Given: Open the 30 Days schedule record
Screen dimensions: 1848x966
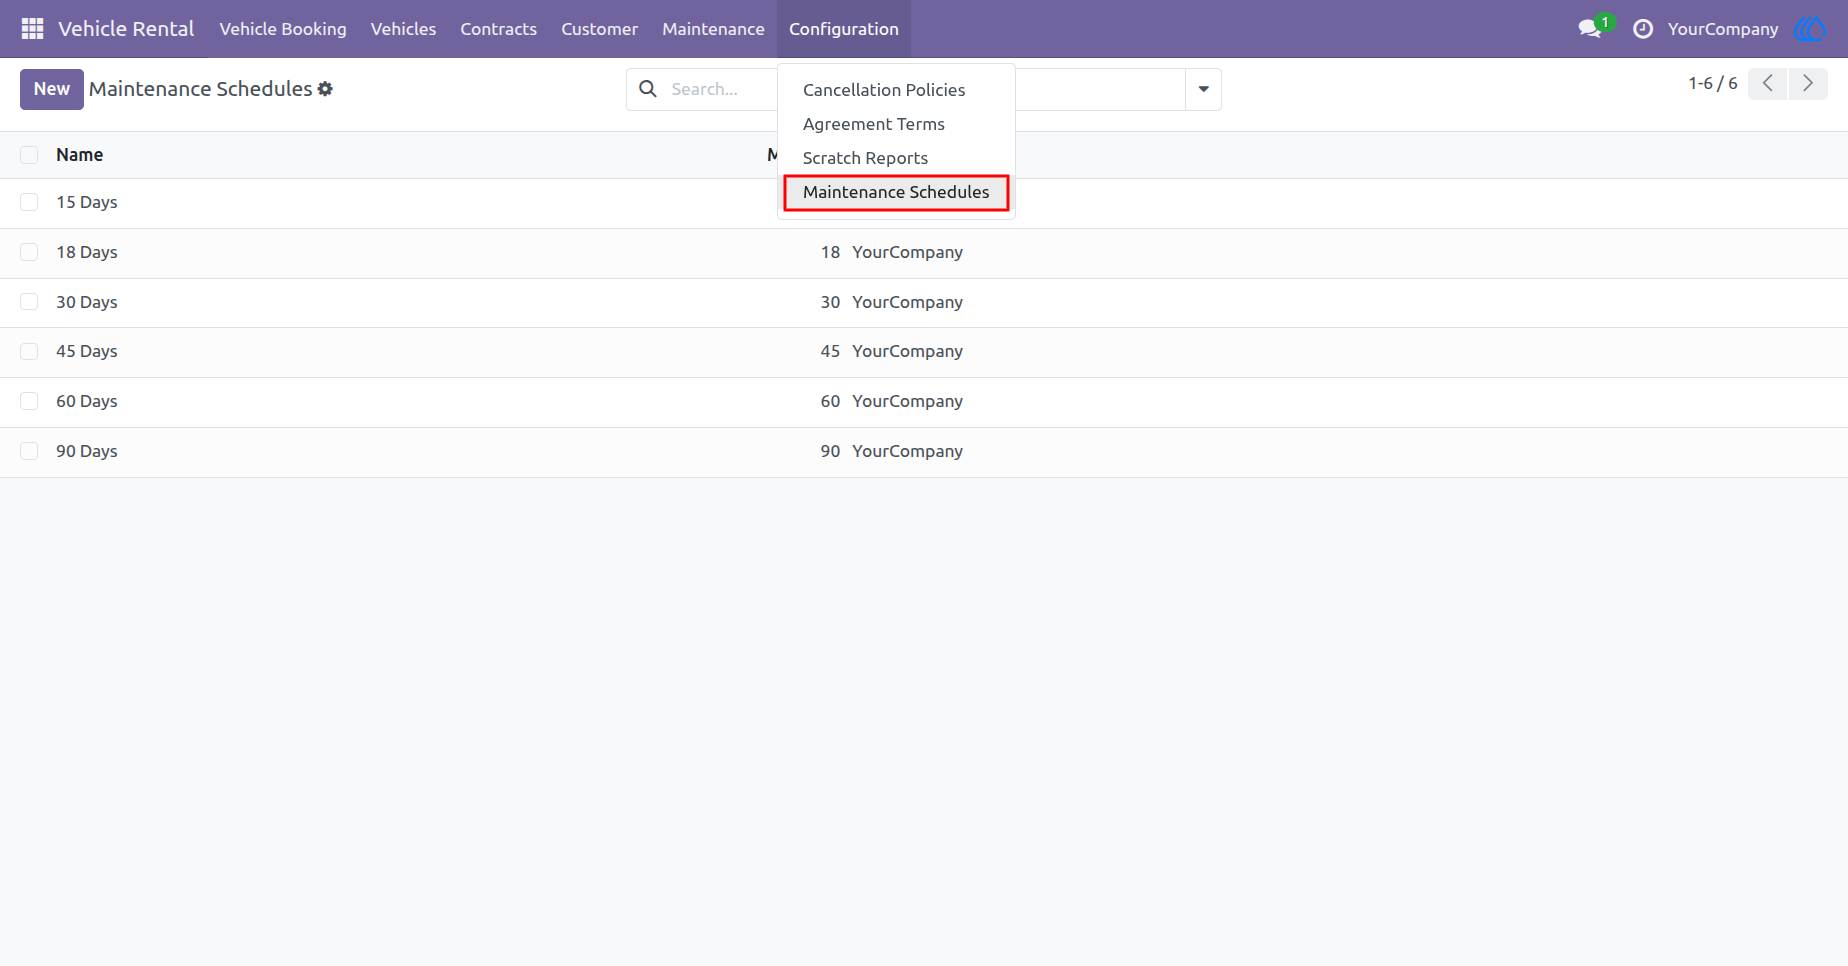Looking at the screenshot, I should (x=86, y=302).
